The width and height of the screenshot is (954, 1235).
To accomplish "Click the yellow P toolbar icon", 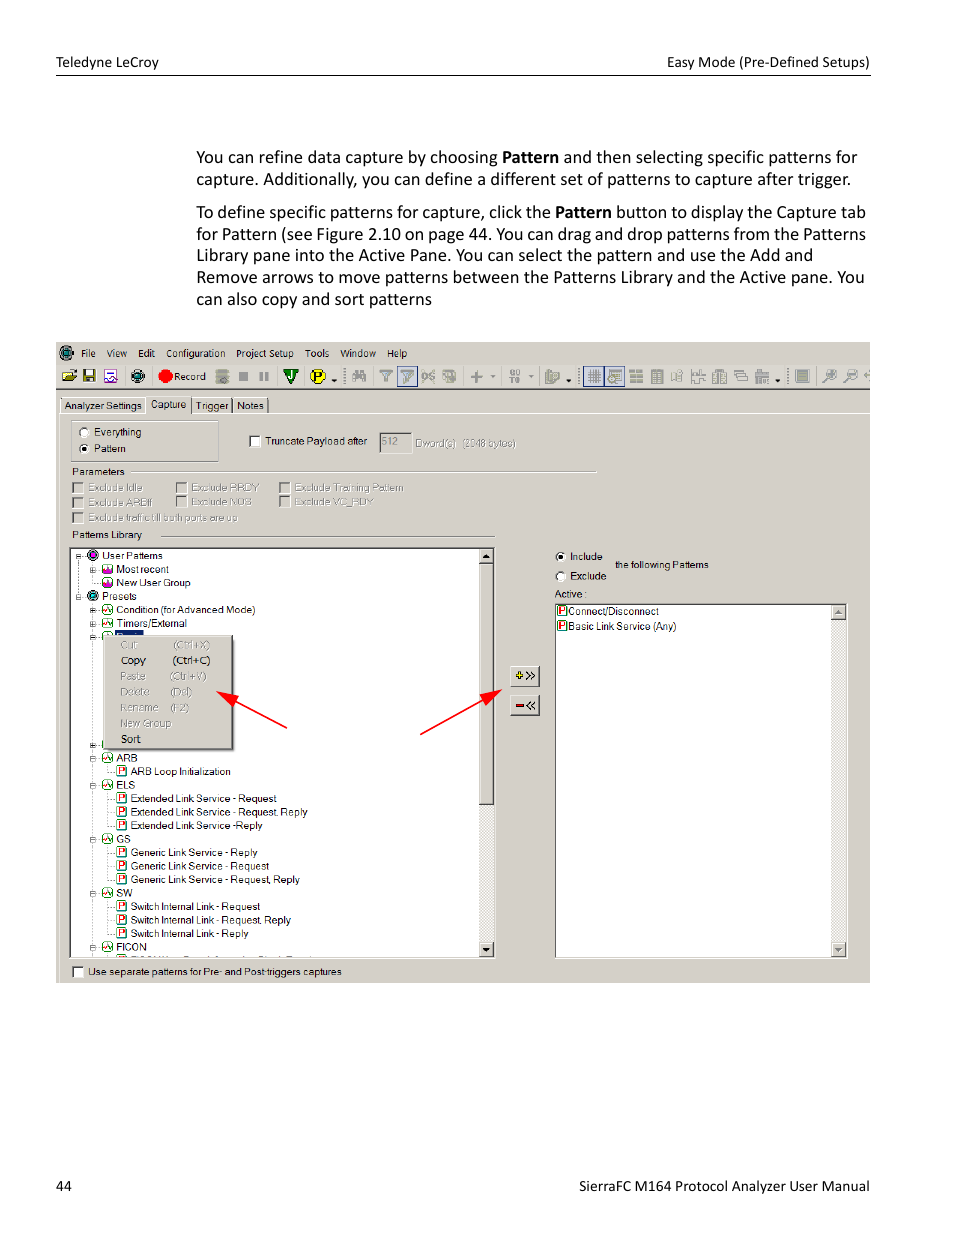I will (x=318, y=376).
